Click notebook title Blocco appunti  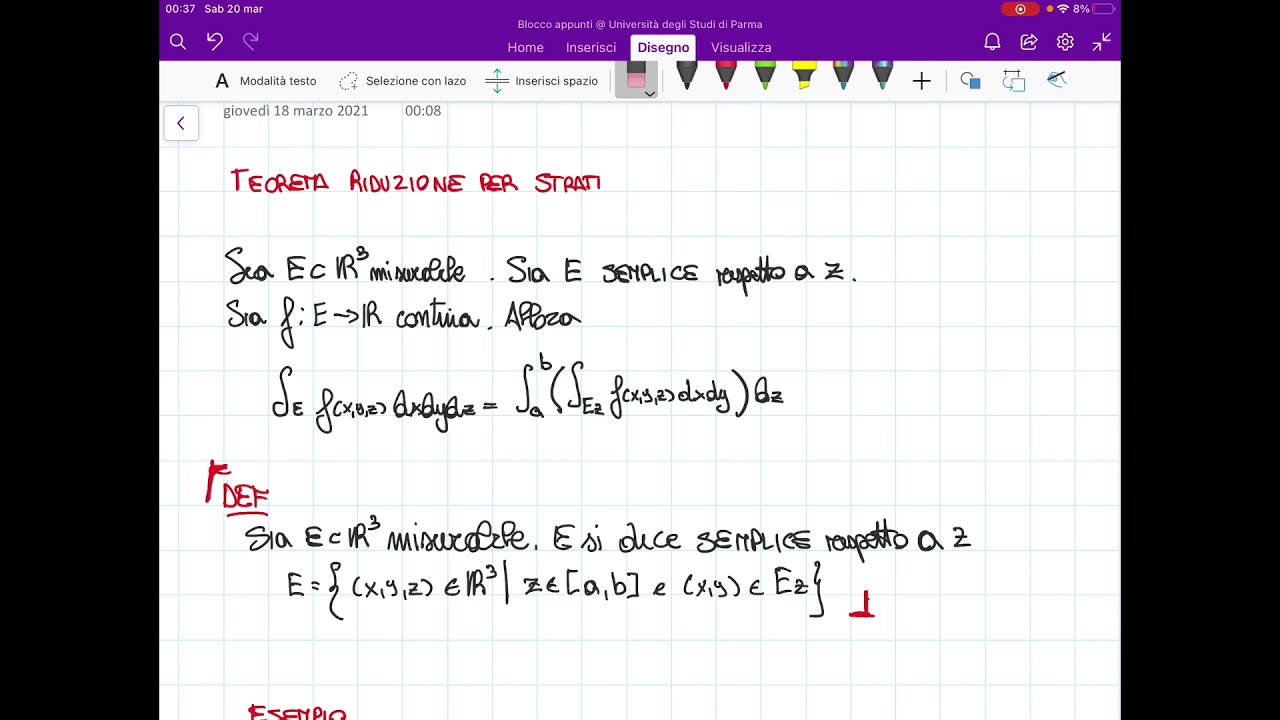pos(640,24)
